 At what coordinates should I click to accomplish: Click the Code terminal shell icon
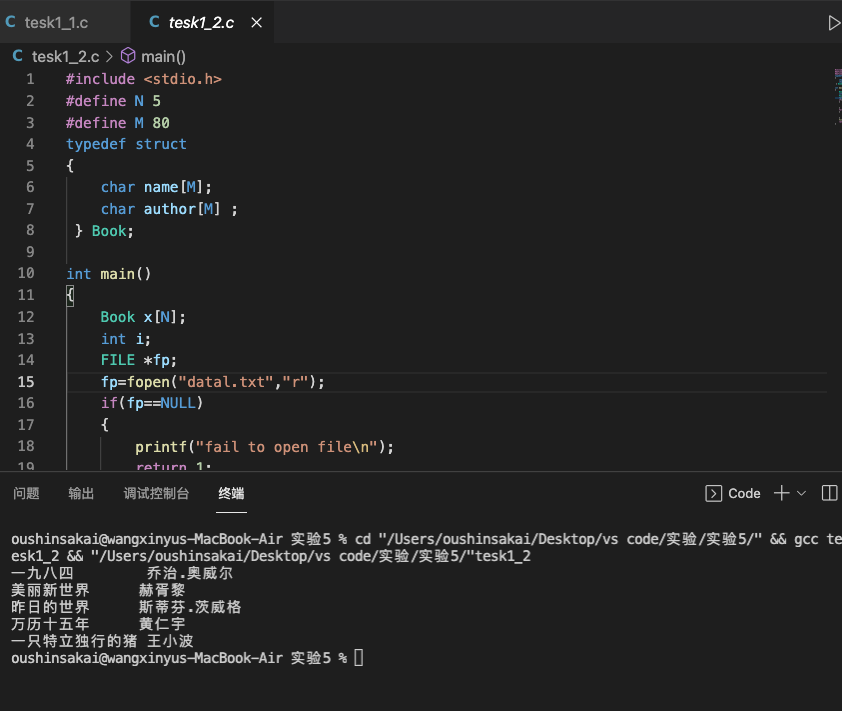(714, 493)
